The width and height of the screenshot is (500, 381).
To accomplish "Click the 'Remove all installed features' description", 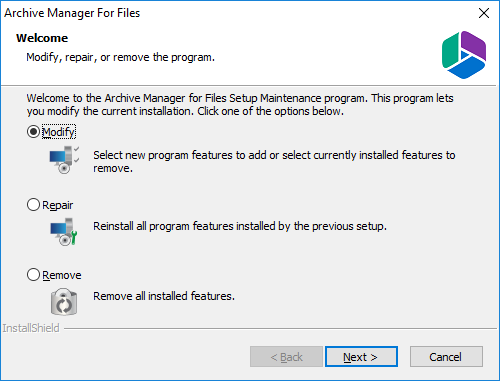I will (164, 296).
